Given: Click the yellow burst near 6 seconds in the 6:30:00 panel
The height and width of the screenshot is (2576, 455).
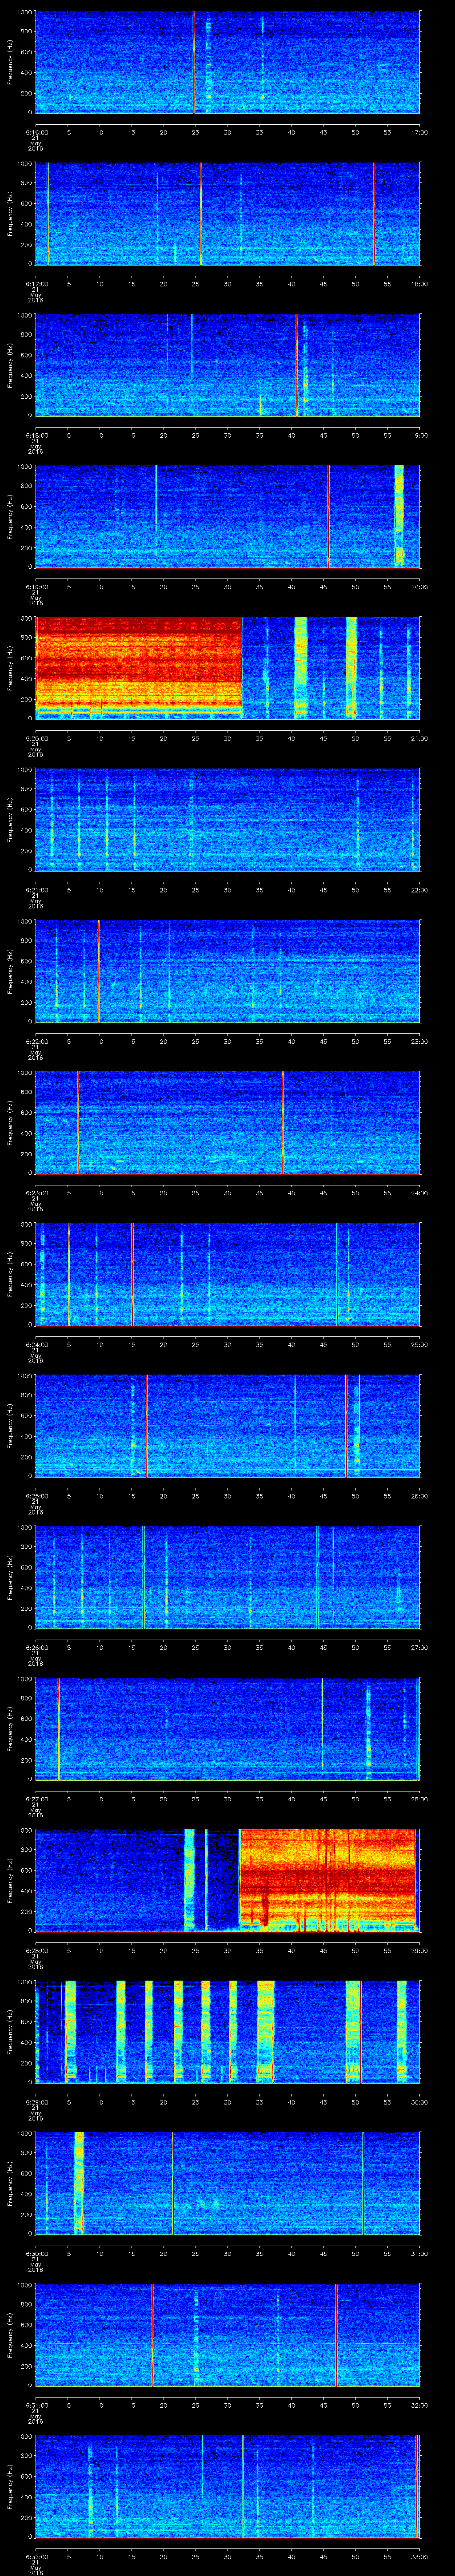Looking at the screenshot, I should [79, 2182].
